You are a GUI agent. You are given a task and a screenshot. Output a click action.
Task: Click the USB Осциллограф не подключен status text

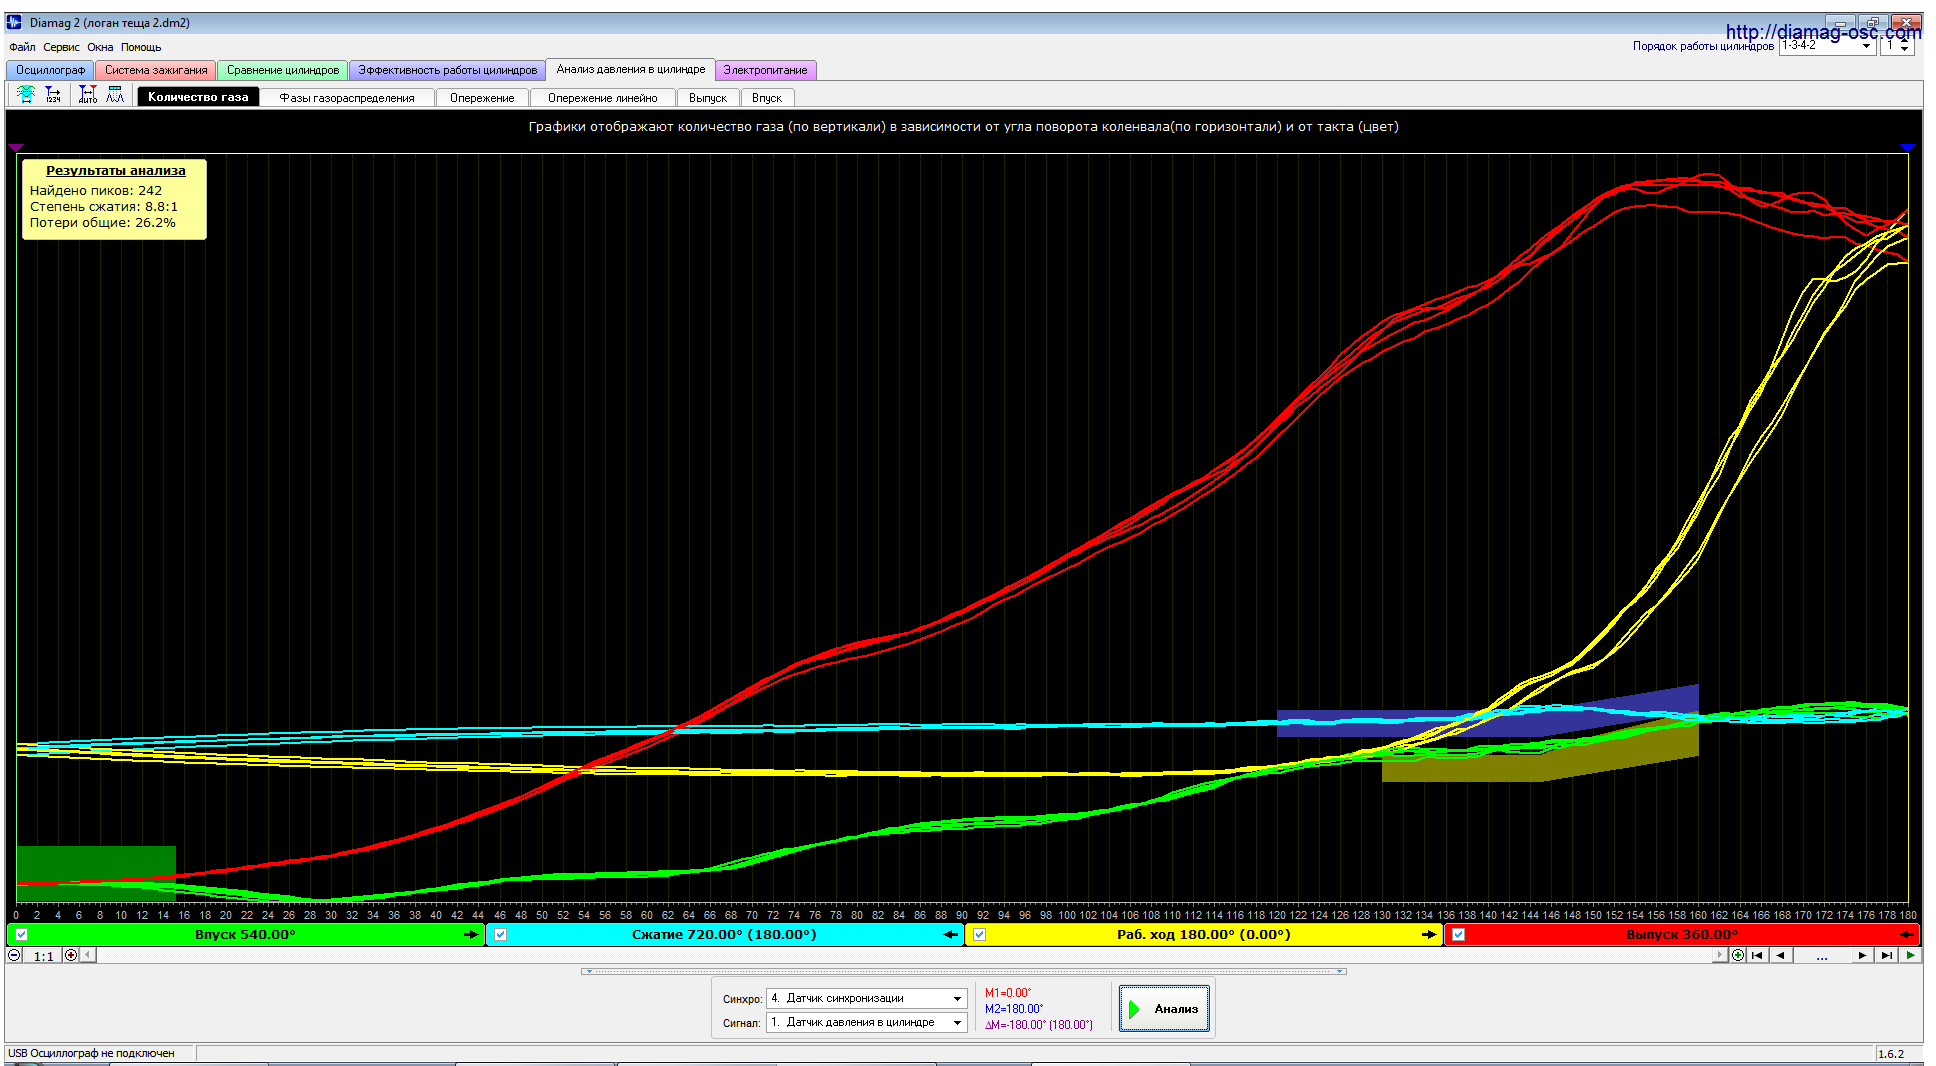tap(91, 1053)
